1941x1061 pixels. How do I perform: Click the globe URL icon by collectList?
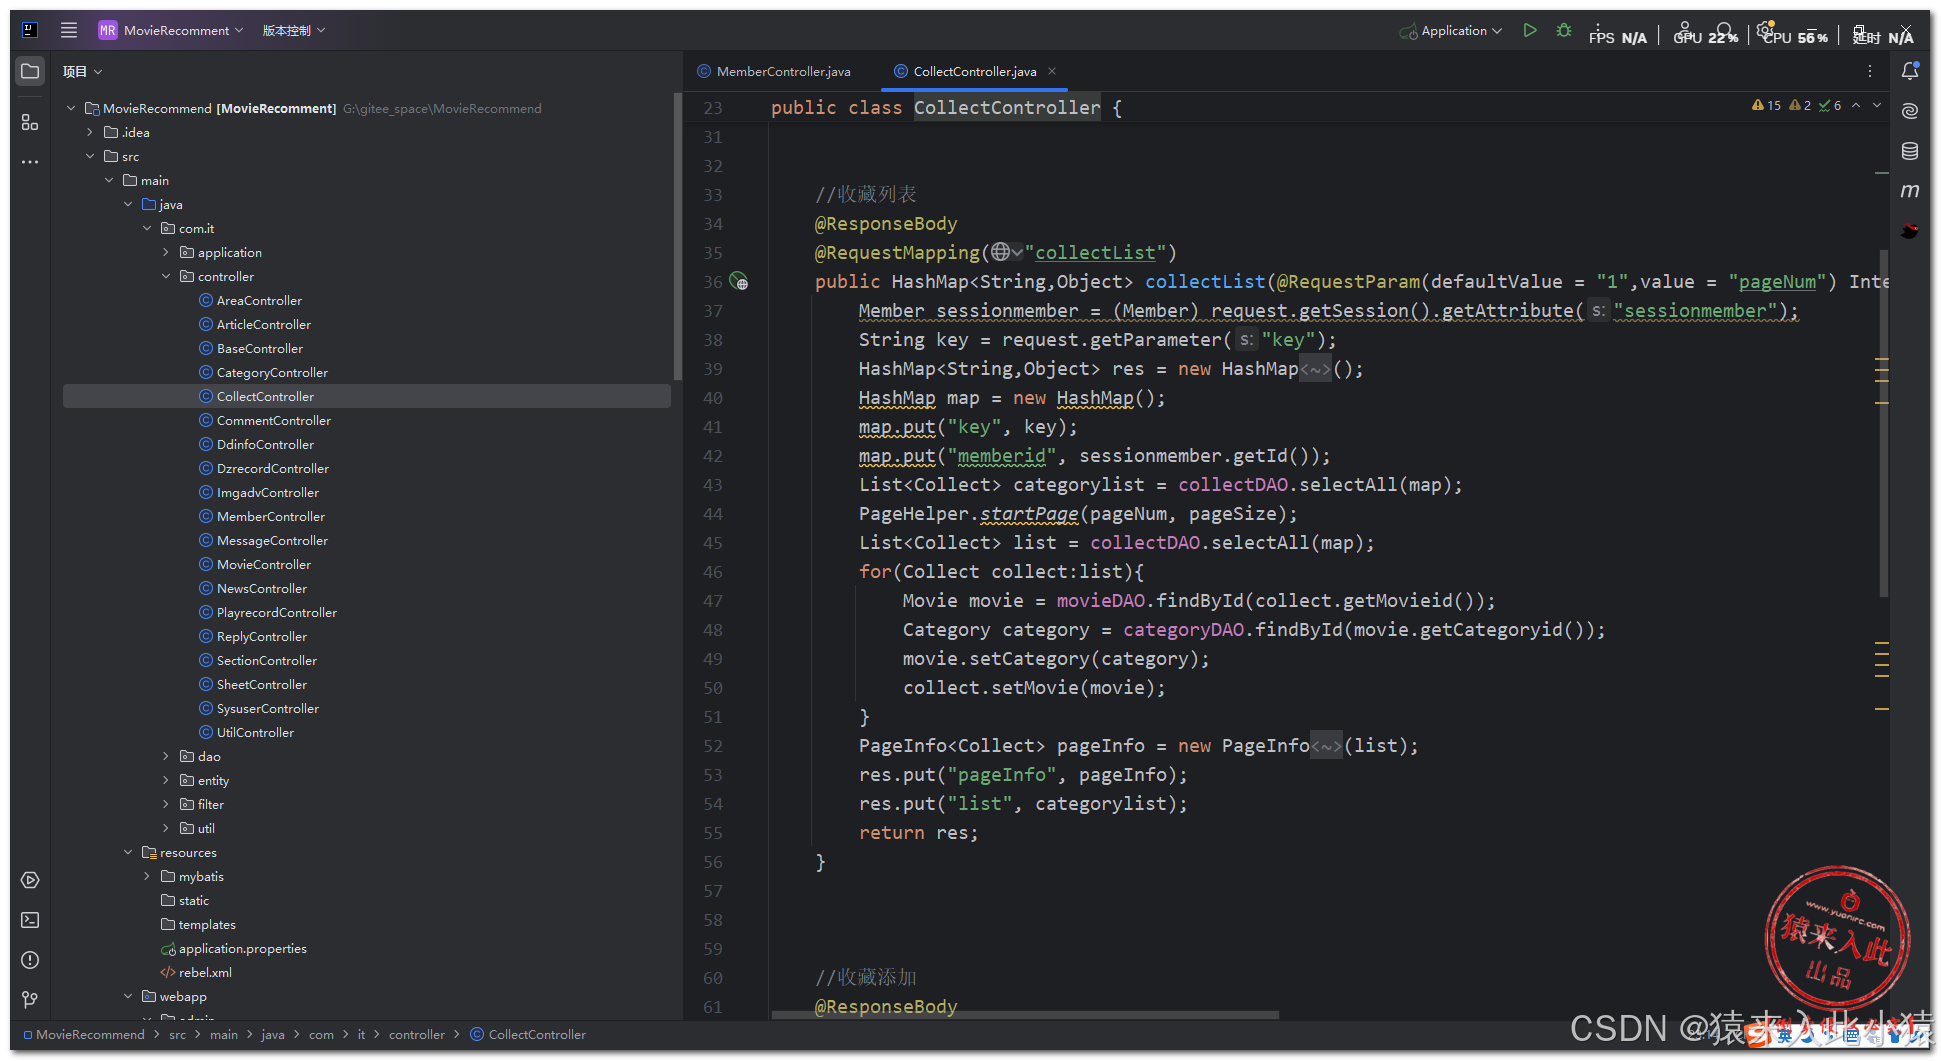pyautogui.click(x=1006, y=252)
